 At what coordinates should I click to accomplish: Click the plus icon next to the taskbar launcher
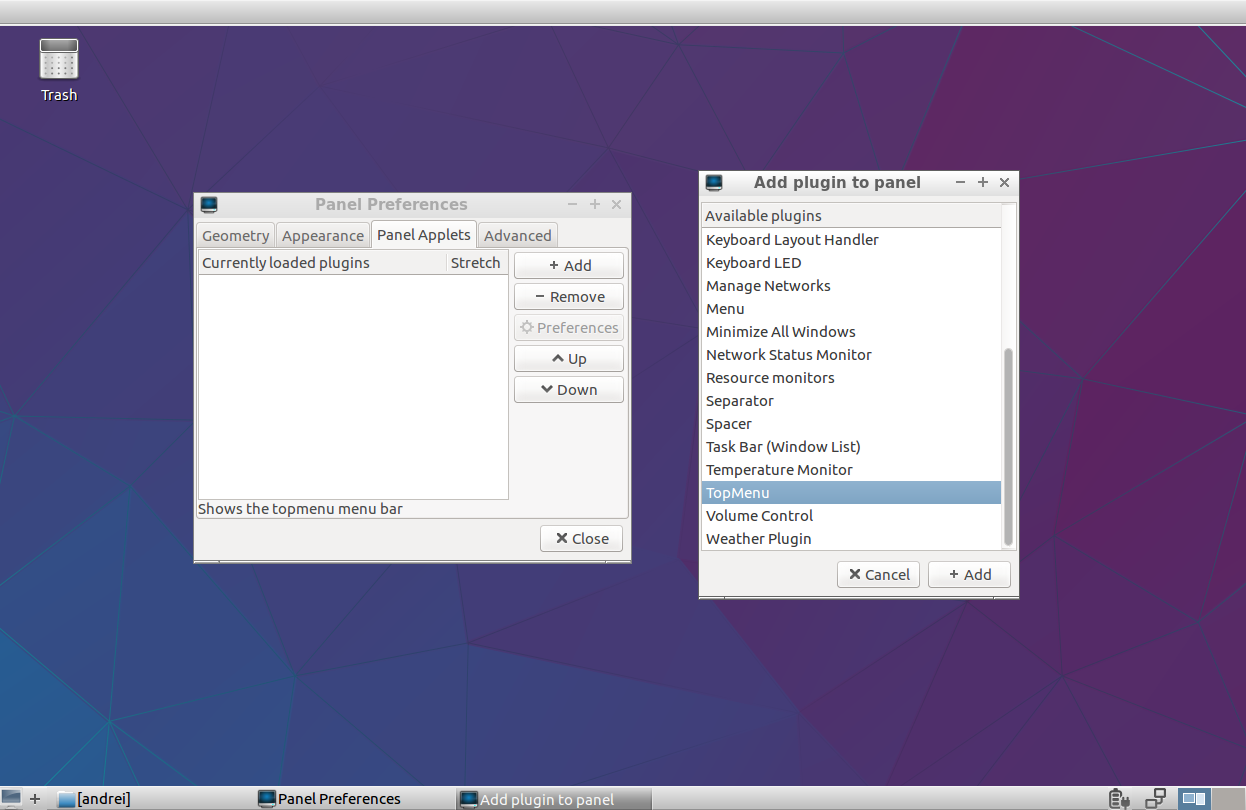(x=33, y=798)
